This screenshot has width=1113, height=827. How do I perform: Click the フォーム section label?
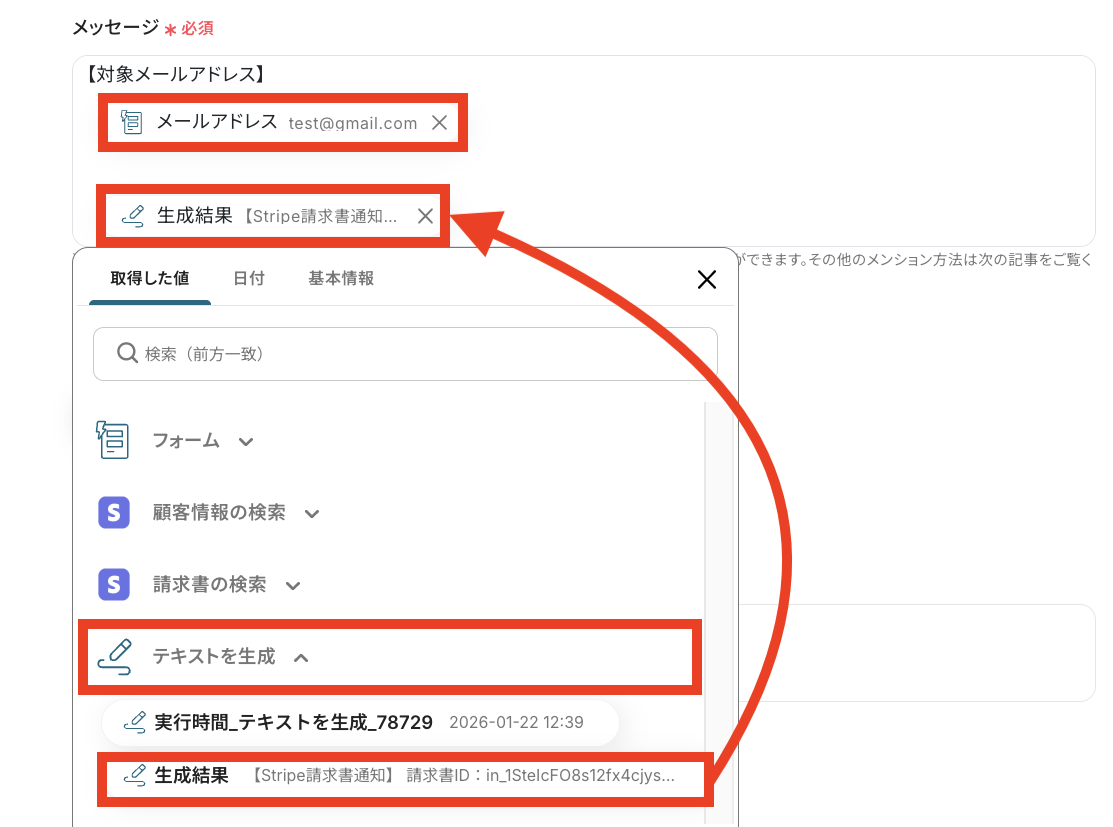pyautogui.click(x=186, y=441)
